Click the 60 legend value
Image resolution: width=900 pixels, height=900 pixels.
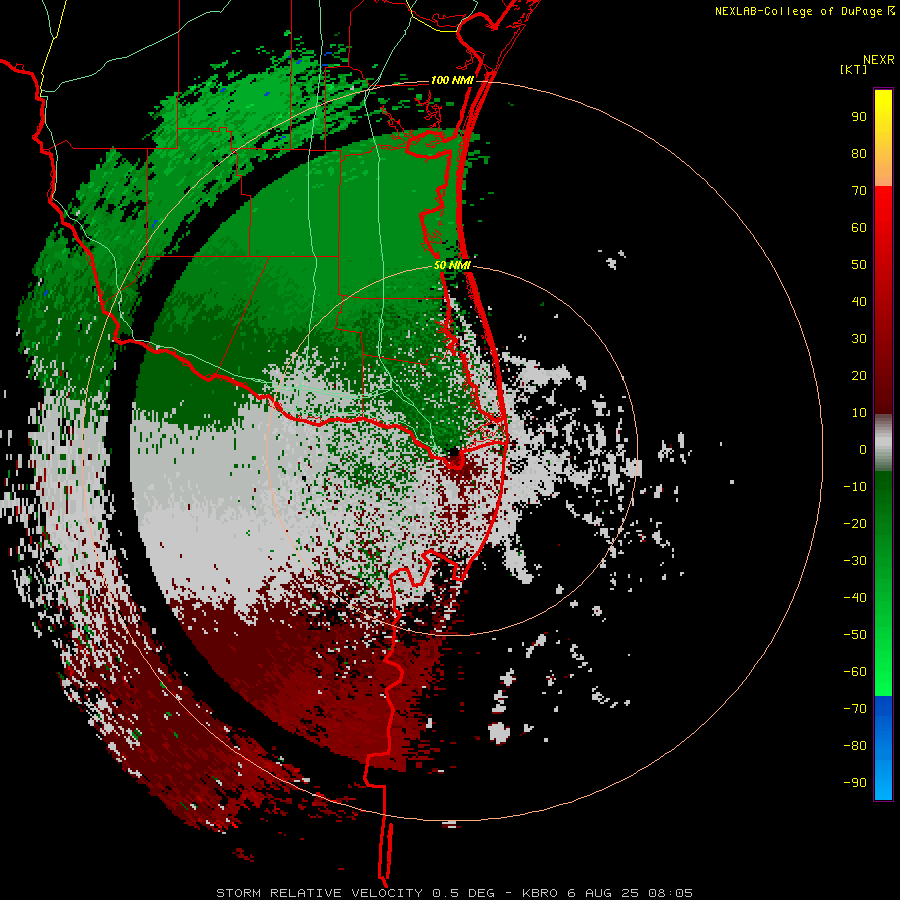tap(859, 228)
